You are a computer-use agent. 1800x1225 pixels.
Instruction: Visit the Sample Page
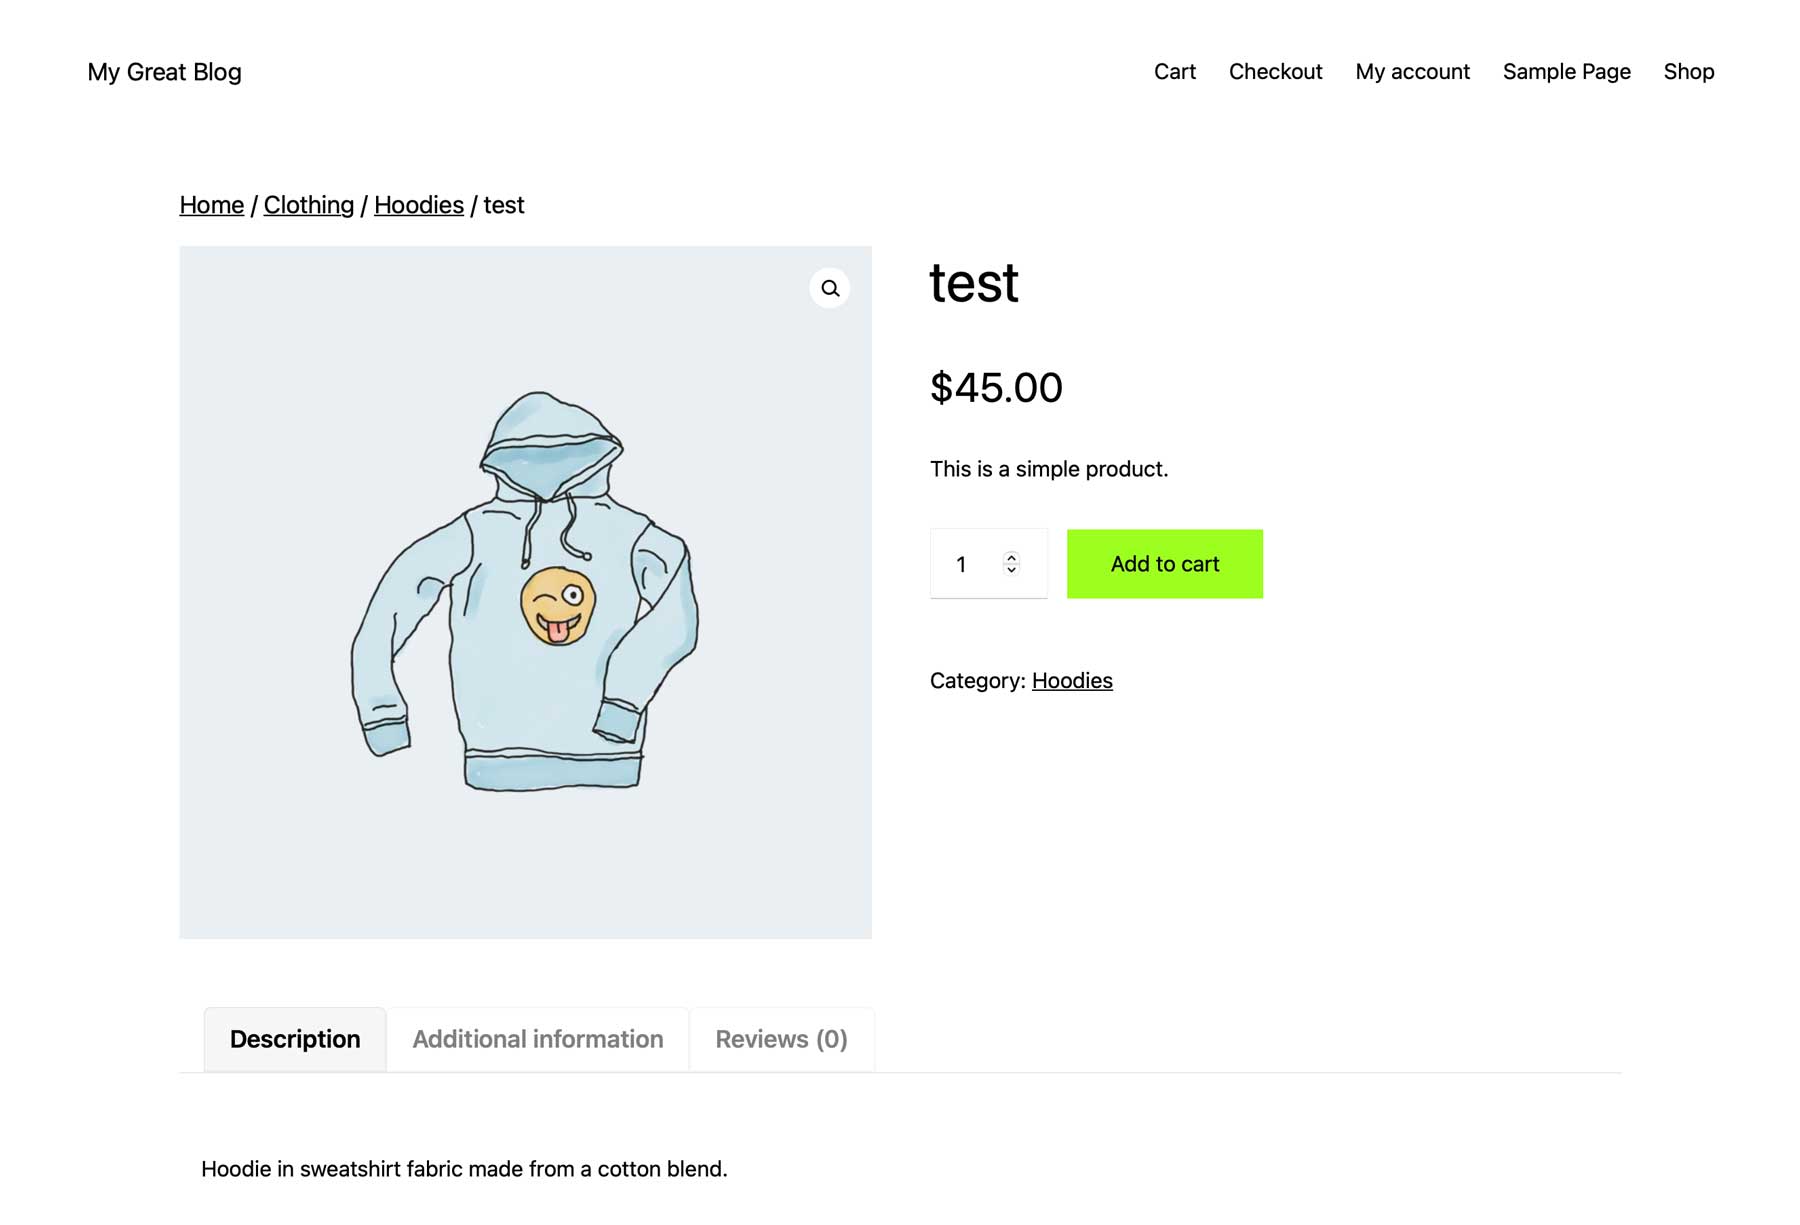tap(1566, 71)
